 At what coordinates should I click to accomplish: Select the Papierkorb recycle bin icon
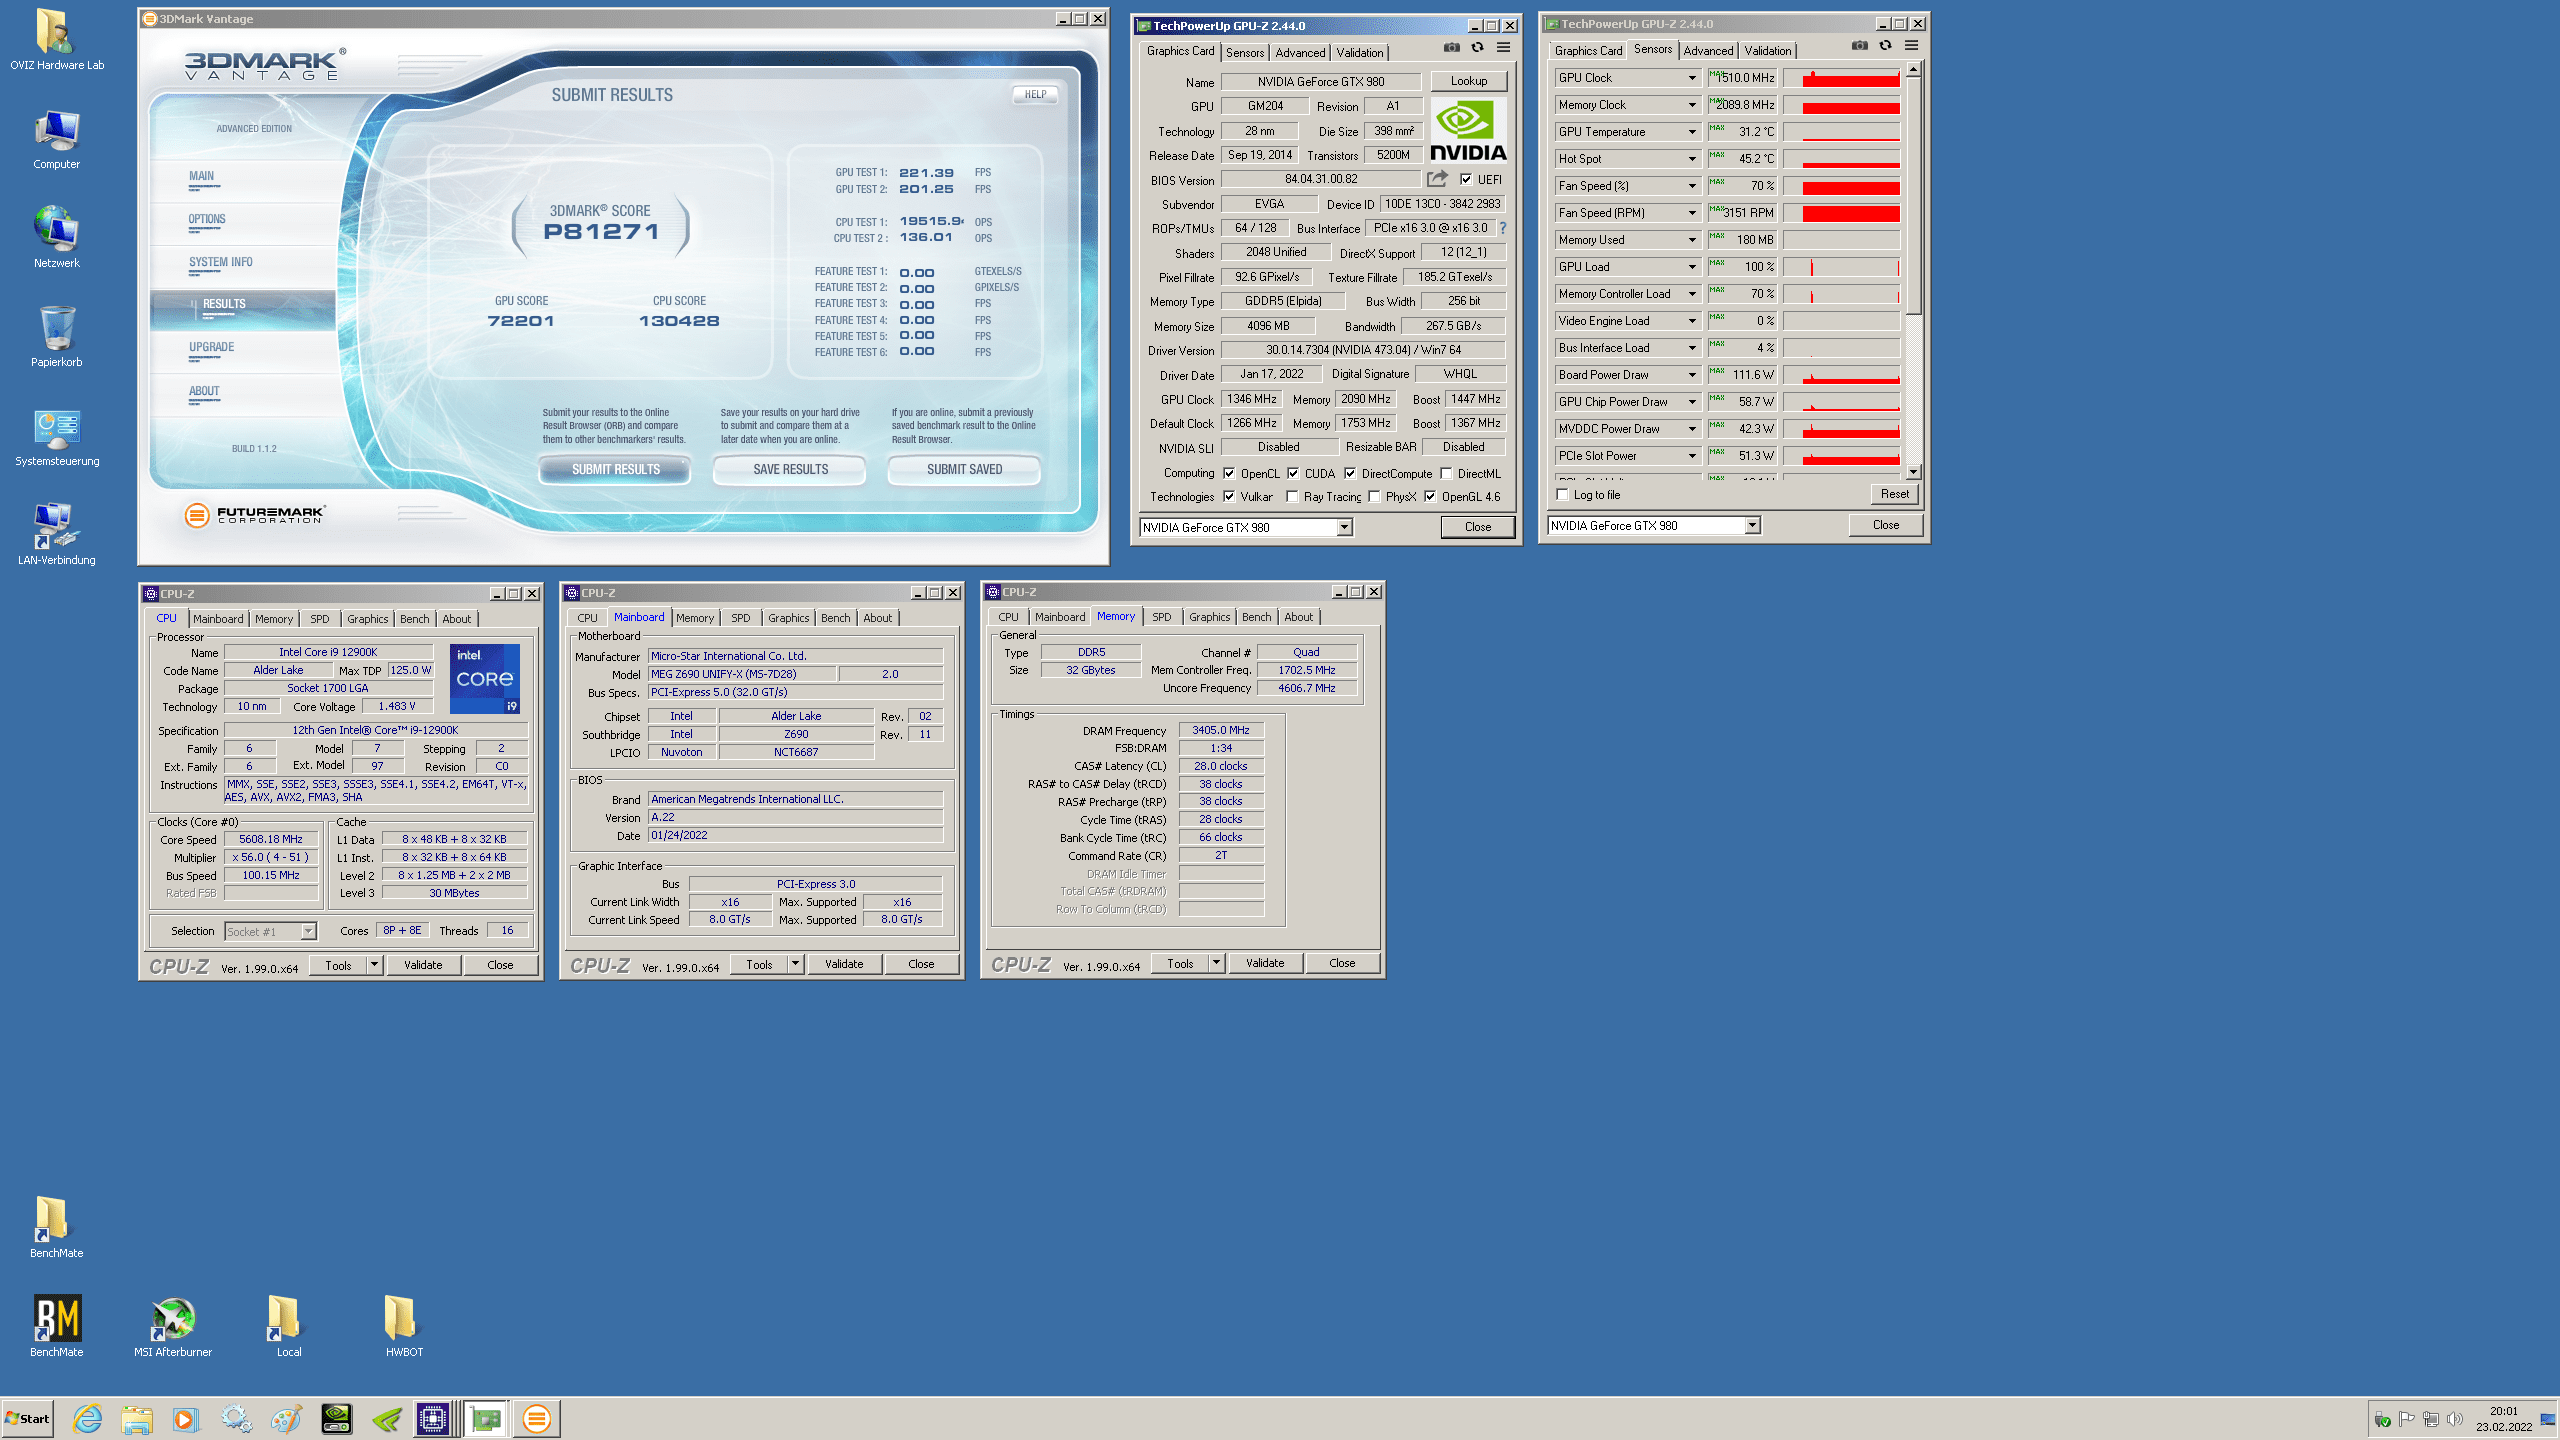tap(57, 338)
